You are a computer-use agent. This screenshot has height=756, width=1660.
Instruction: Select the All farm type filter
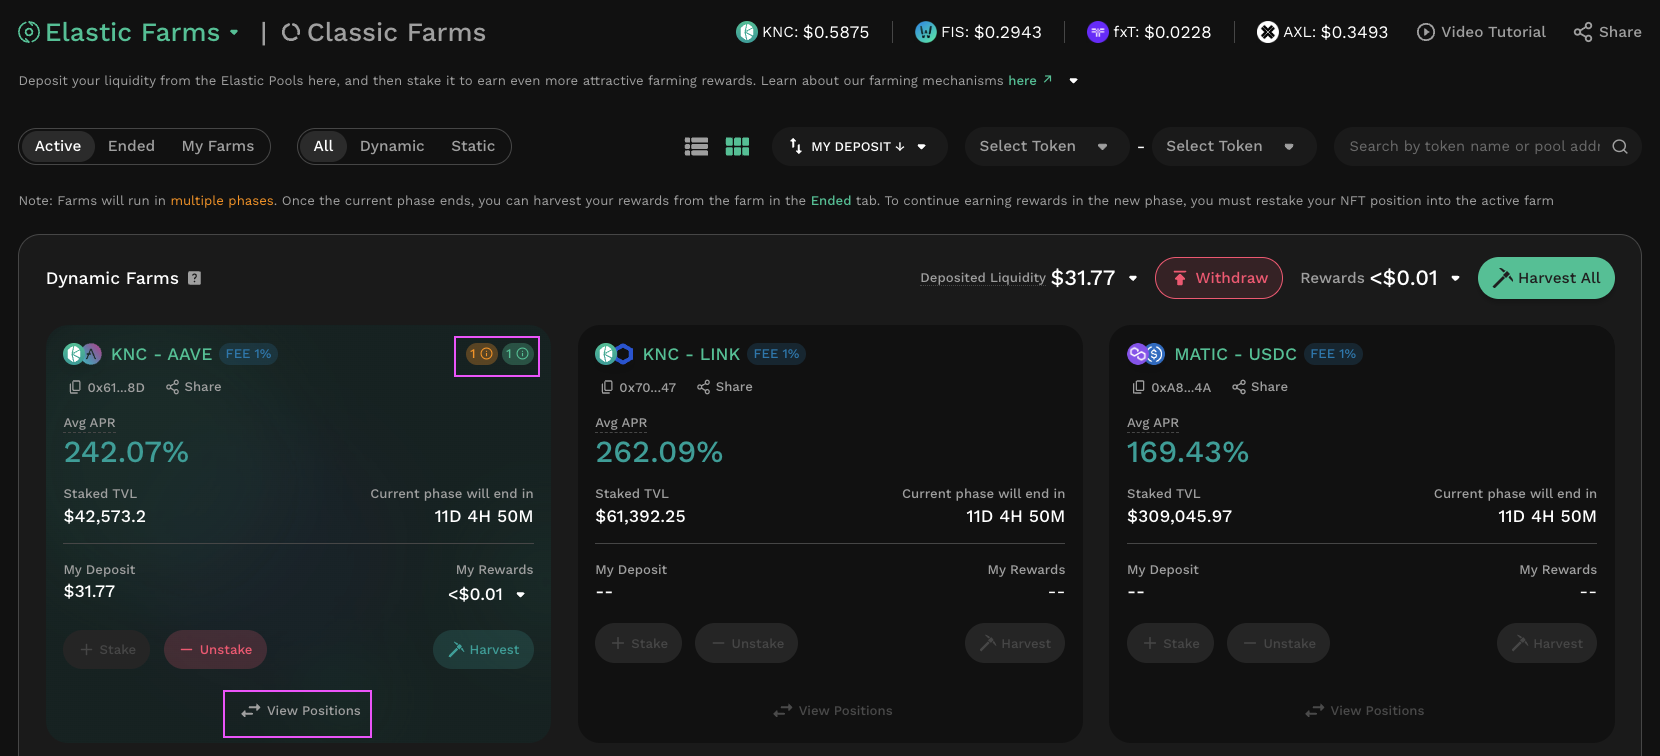point(323,146)
